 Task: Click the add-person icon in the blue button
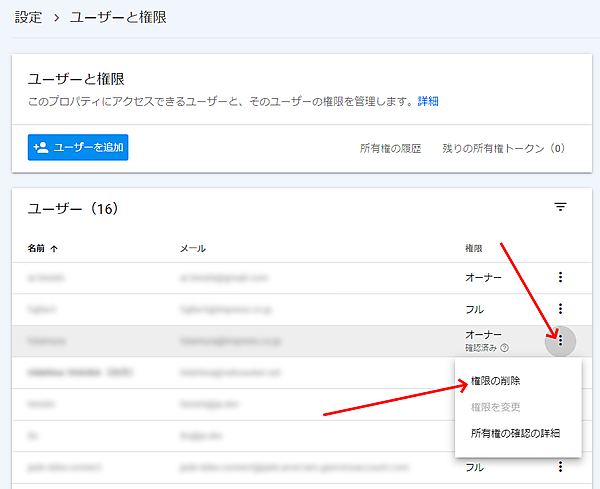pos(41,147)
